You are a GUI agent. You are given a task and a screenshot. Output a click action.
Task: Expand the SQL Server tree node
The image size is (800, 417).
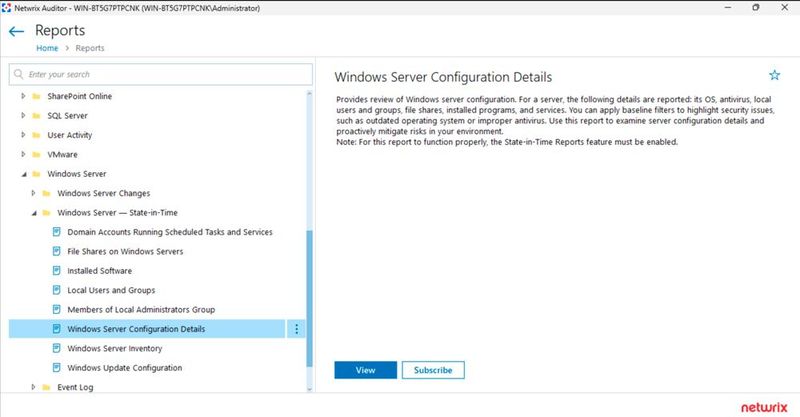[x=23, y=115]
